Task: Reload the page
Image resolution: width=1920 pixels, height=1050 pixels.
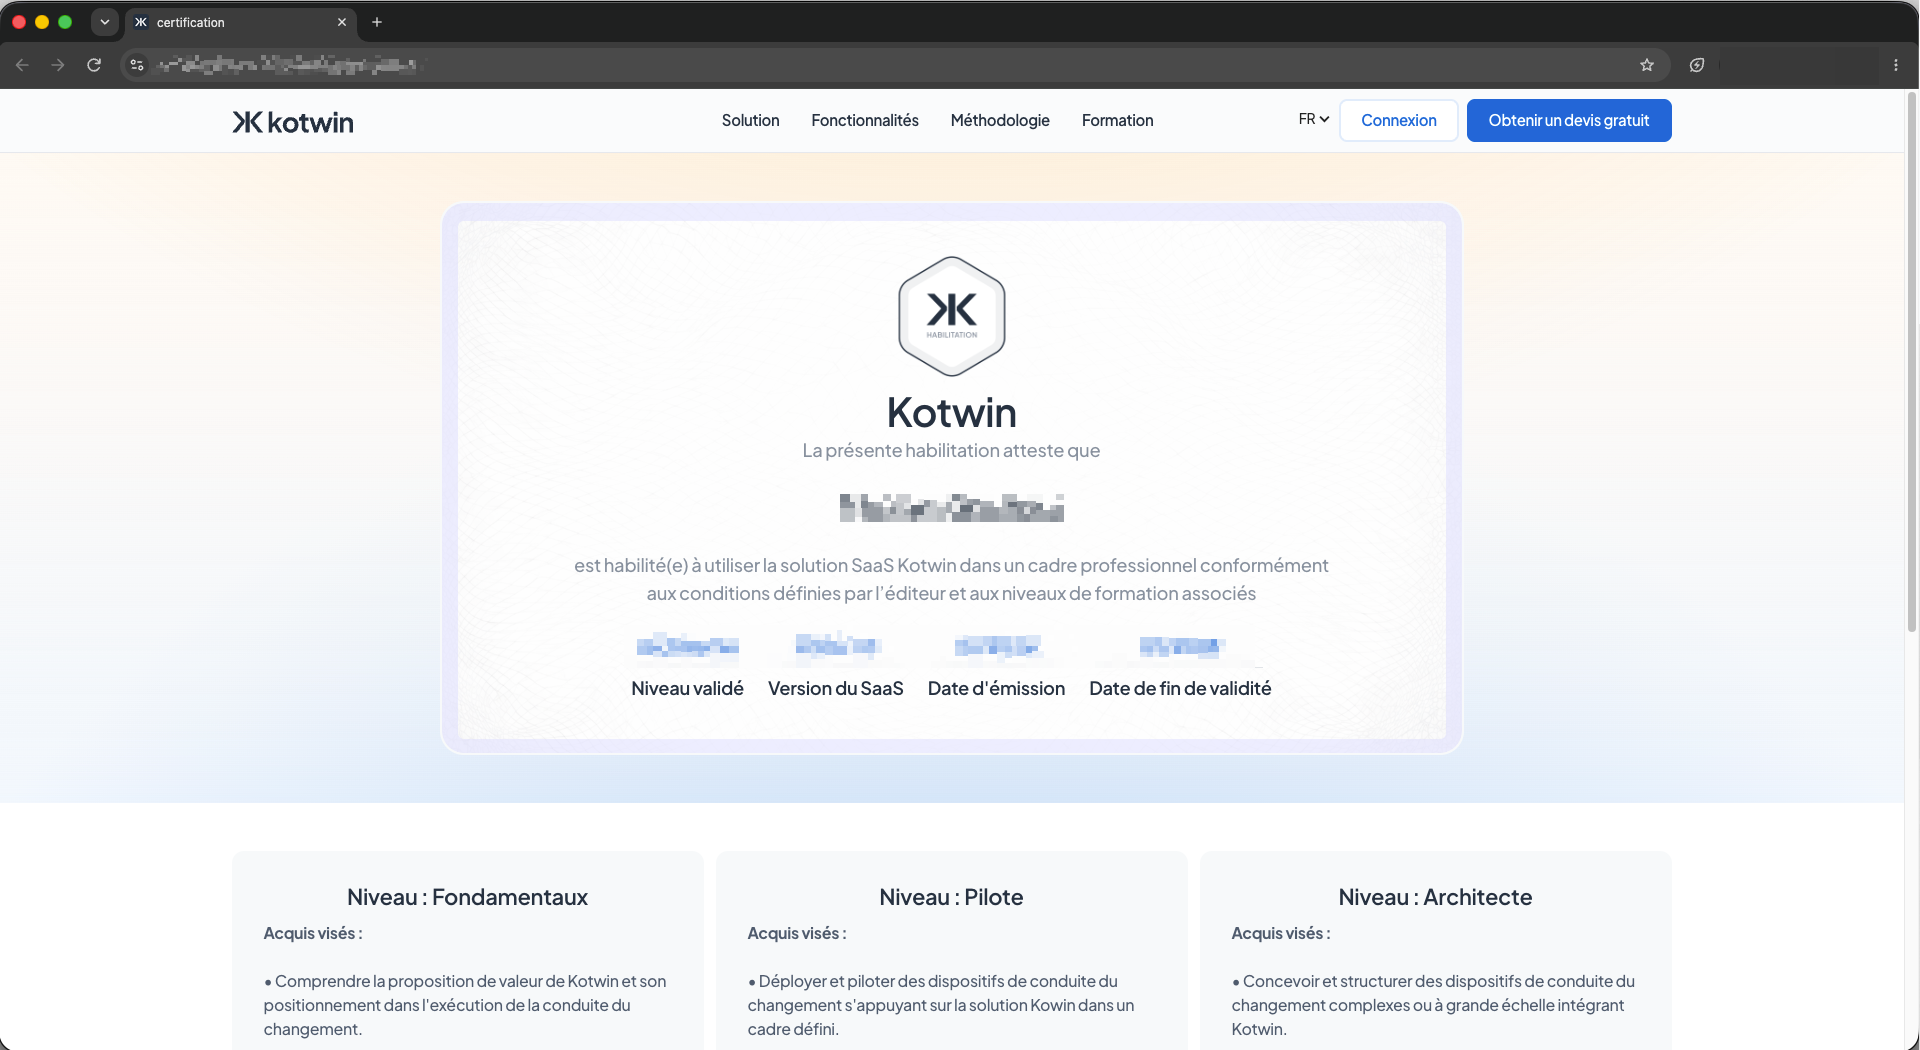Action: point(94,65)
